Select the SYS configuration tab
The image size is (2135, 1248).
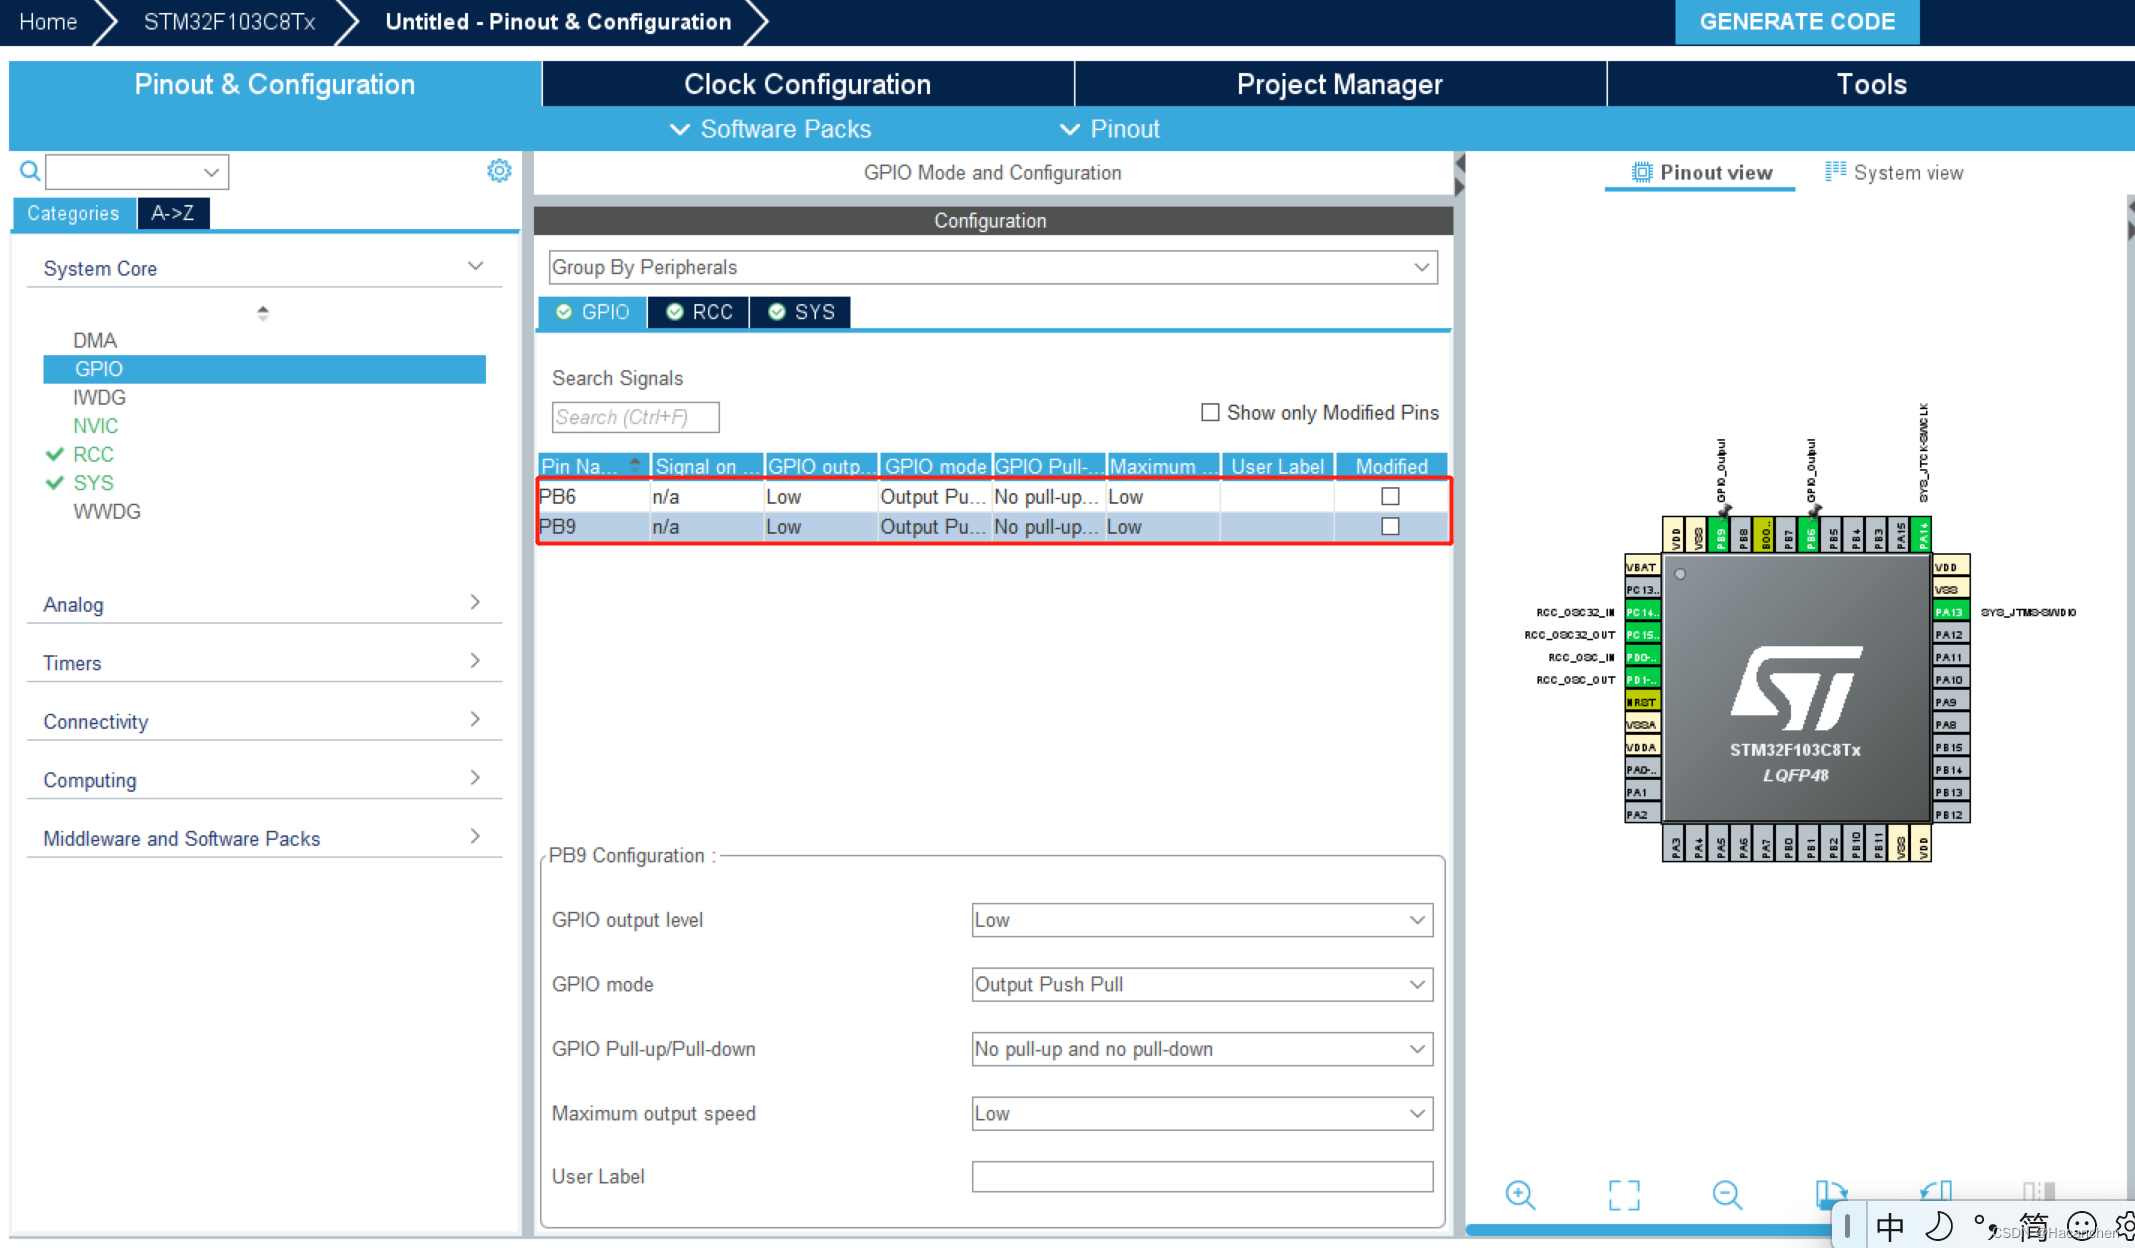800,312
